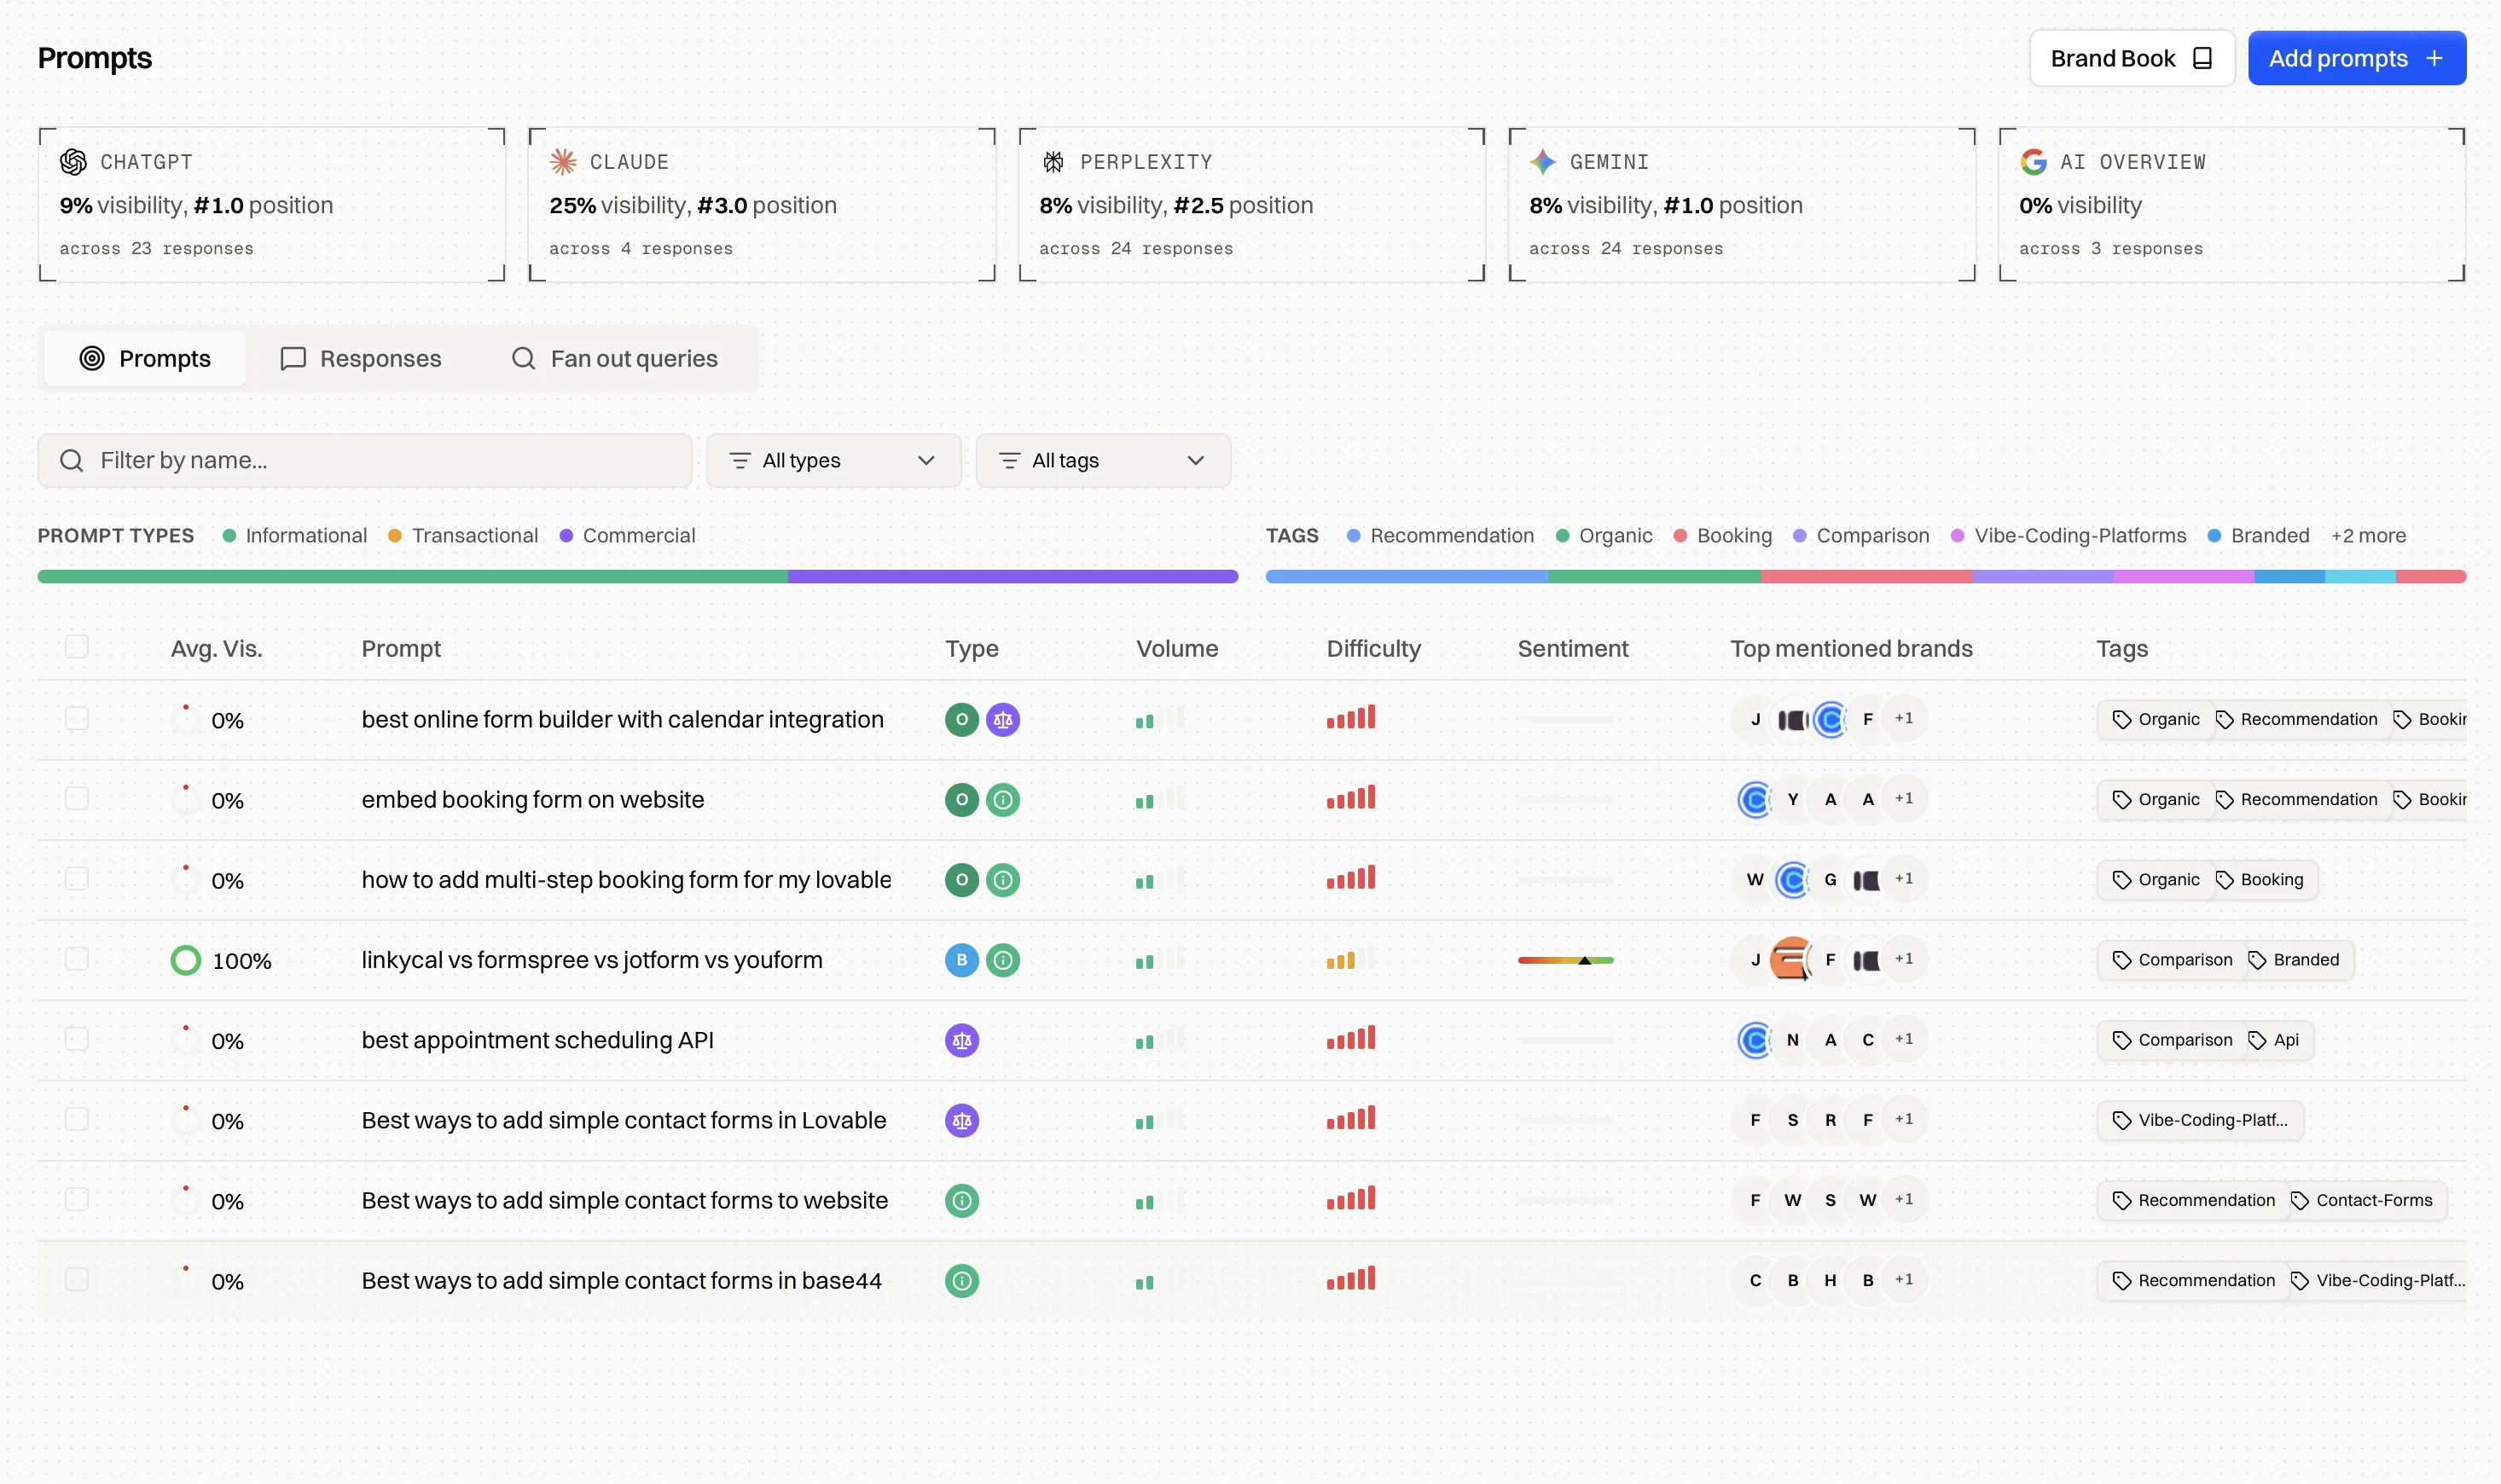Click the info icon for 'contact forms in base44'
Image resolution: width=2501 pixels, height=1484 pixels.
coord(962,1280)
